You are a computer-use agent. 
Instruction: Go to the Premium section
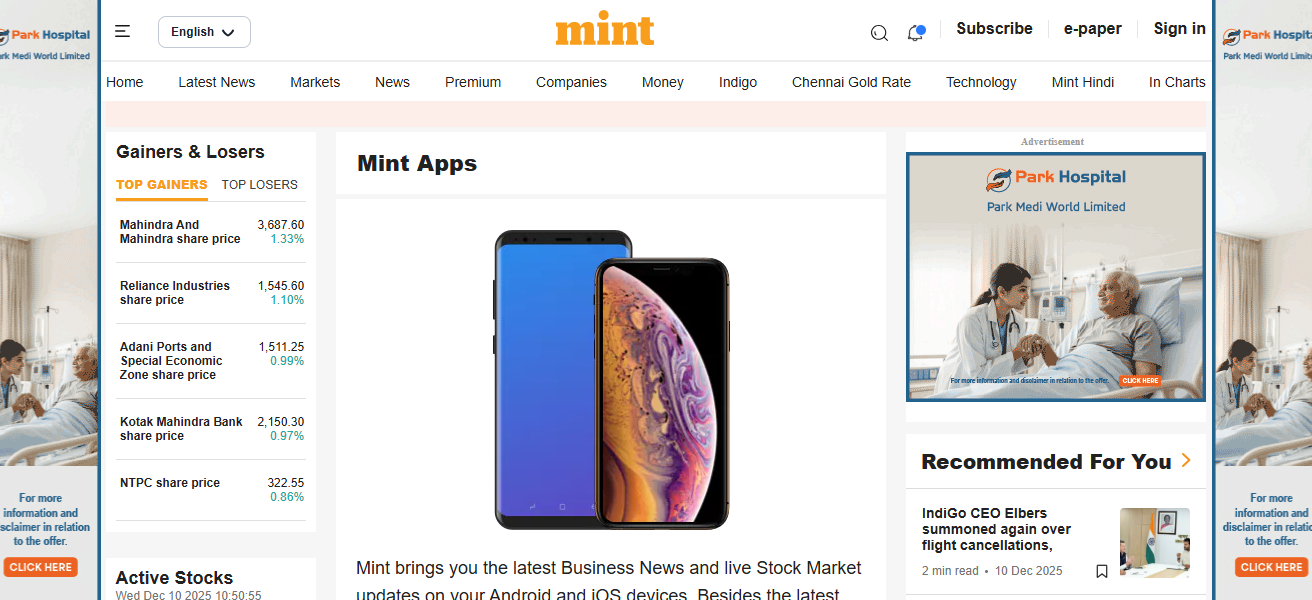coord(473,82)
